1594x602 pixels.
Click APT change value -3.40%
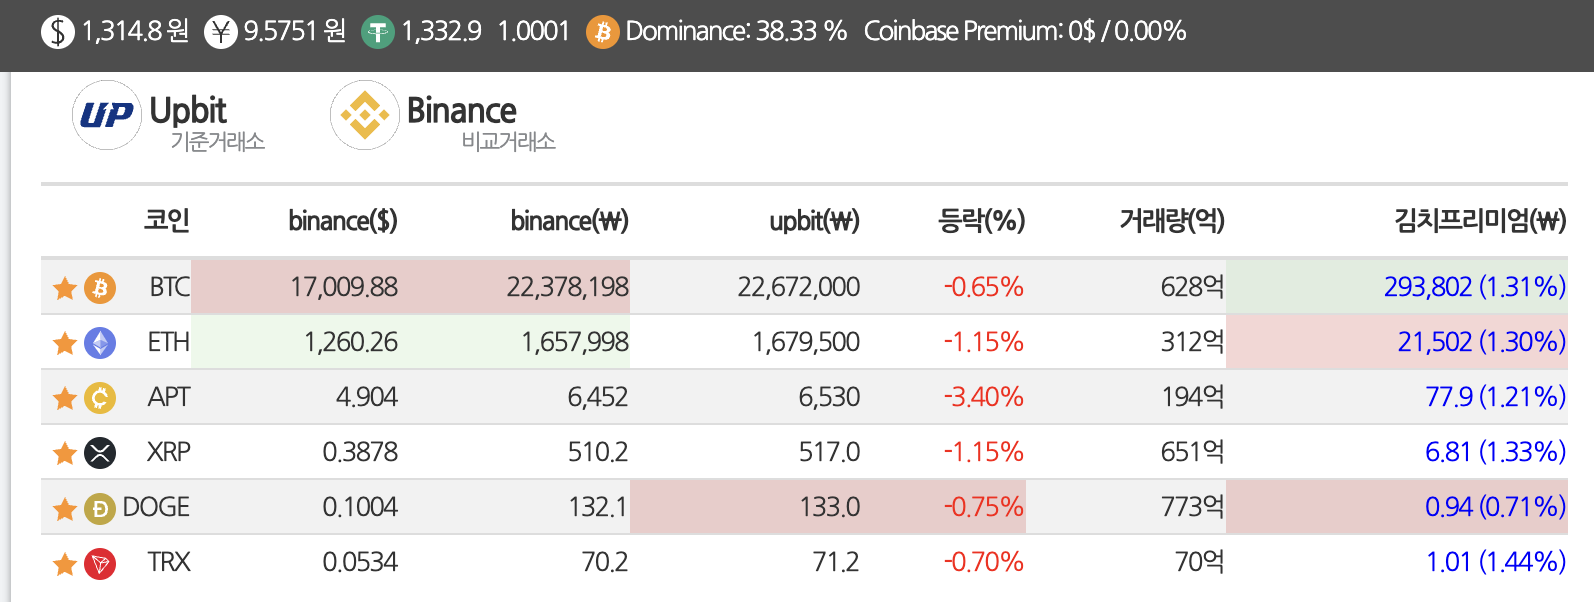[x=984, y=397]
